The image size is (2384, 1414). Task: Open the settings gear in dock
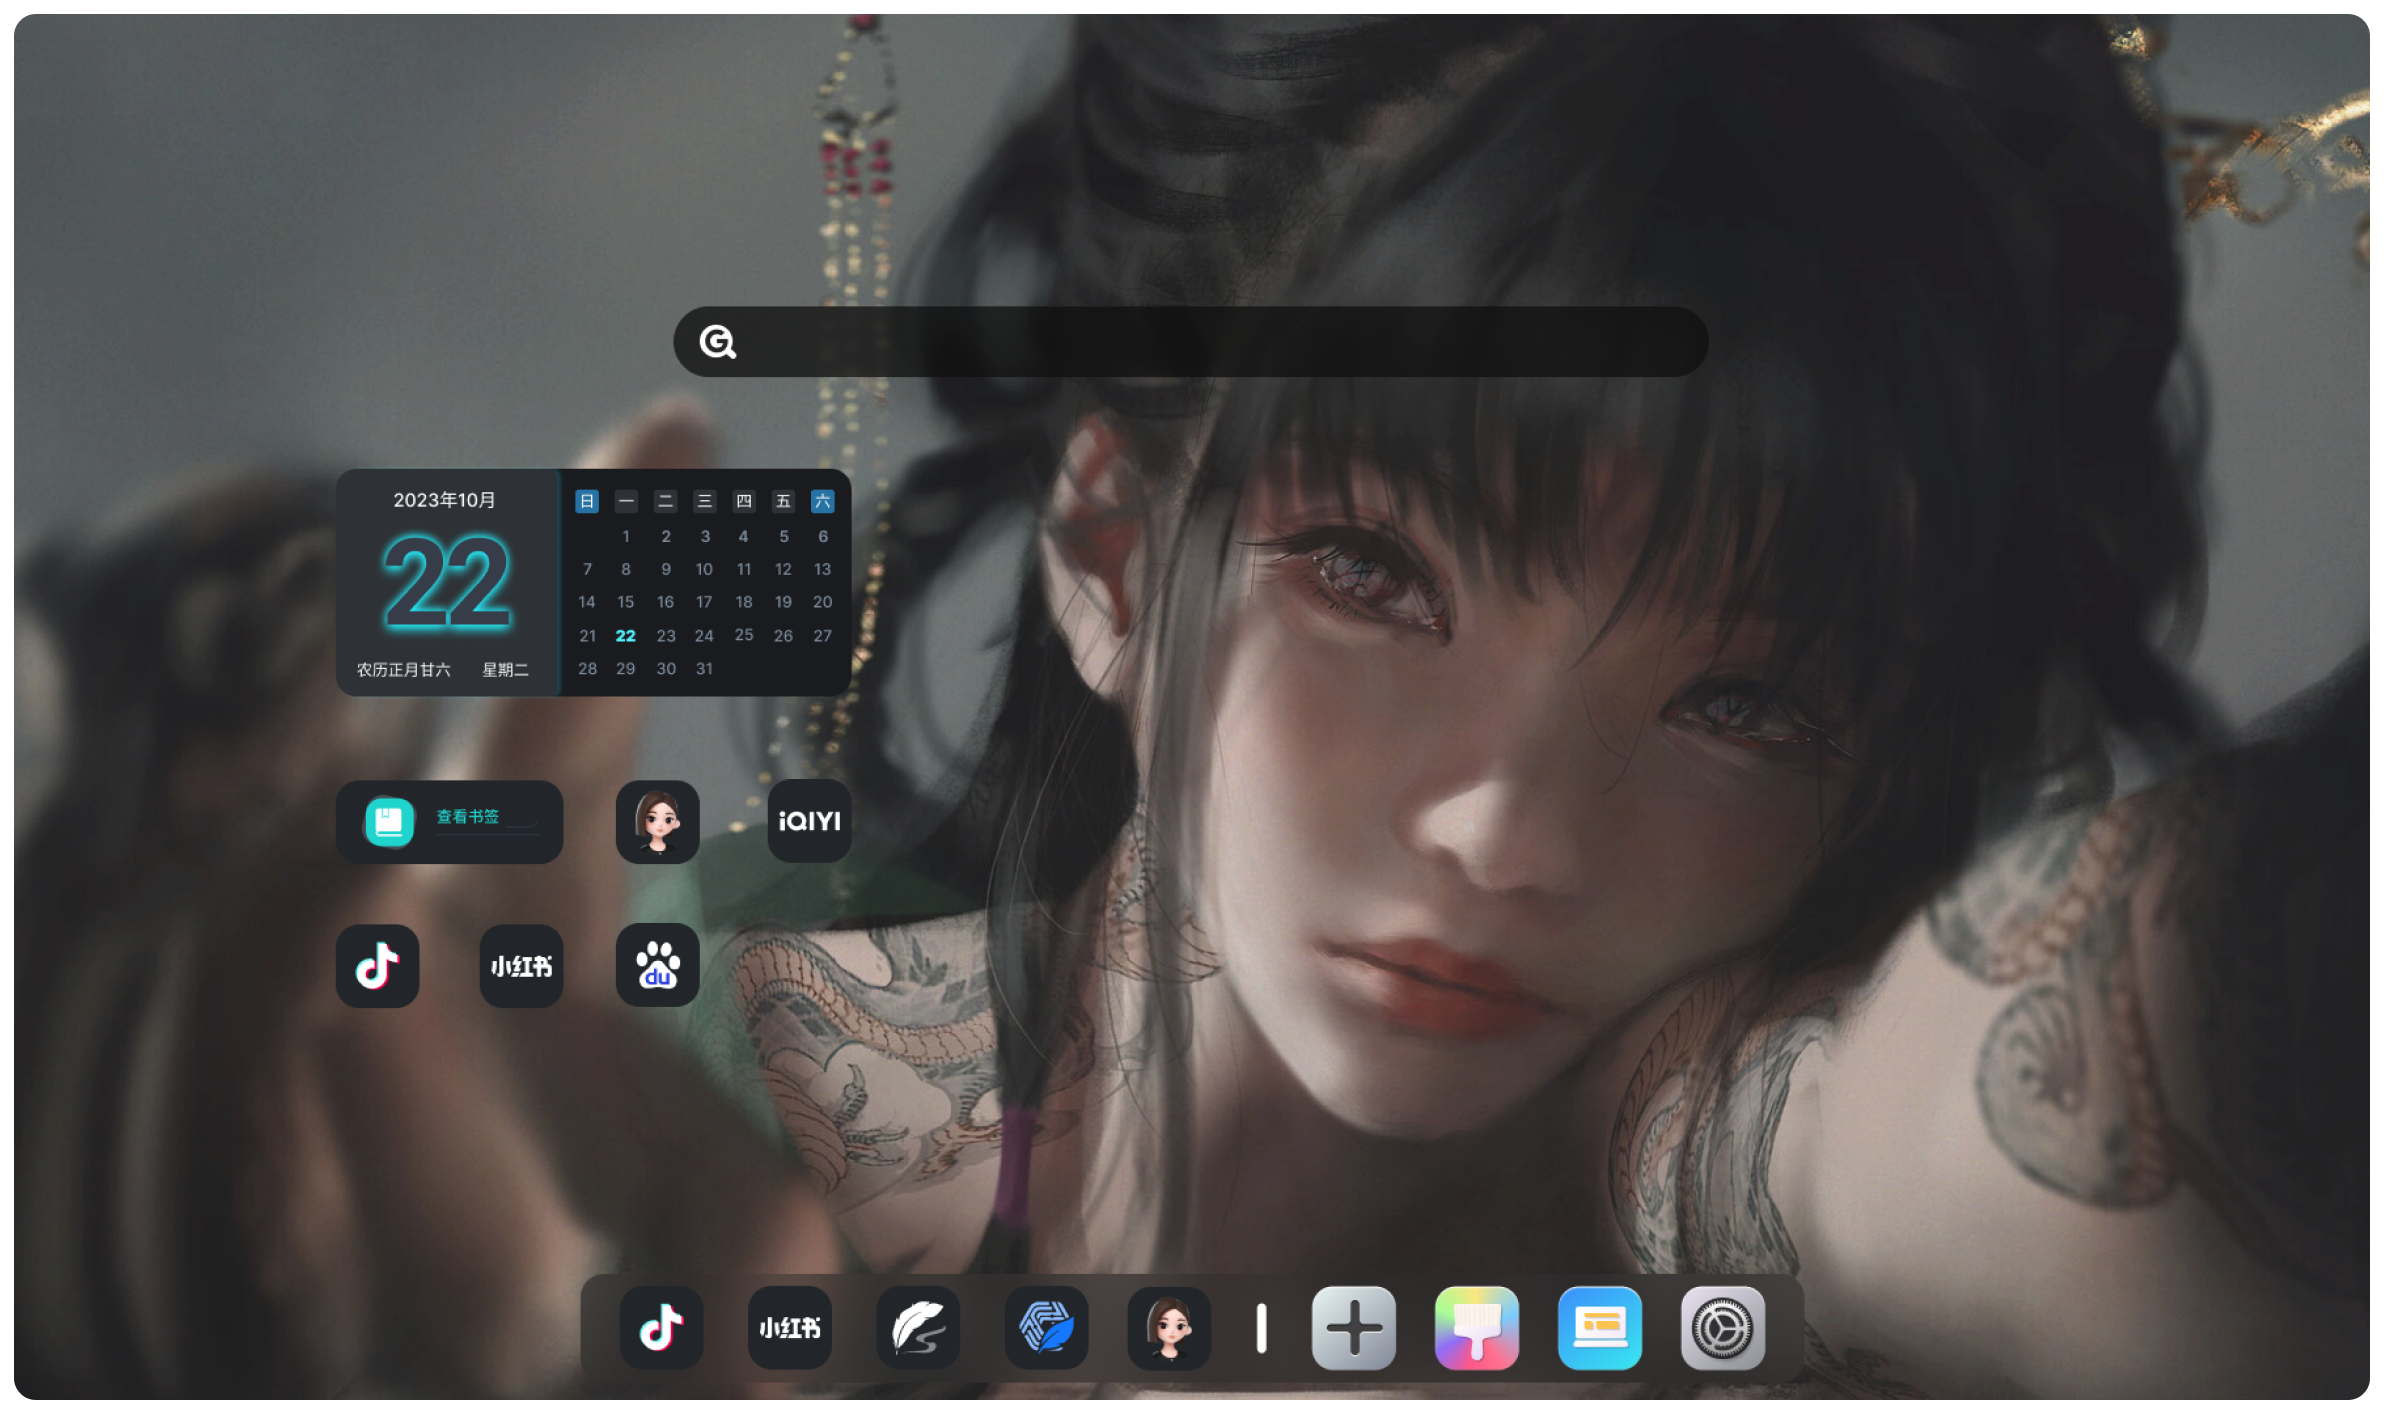click(x=1723, y=1328)
